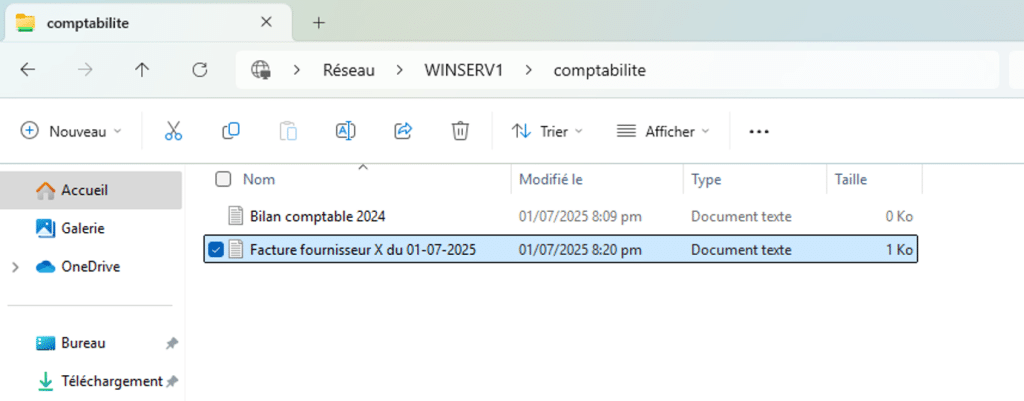Screen dimensions: 1024x401
Task: Open the three-dot more options menu
Action: 759,131
